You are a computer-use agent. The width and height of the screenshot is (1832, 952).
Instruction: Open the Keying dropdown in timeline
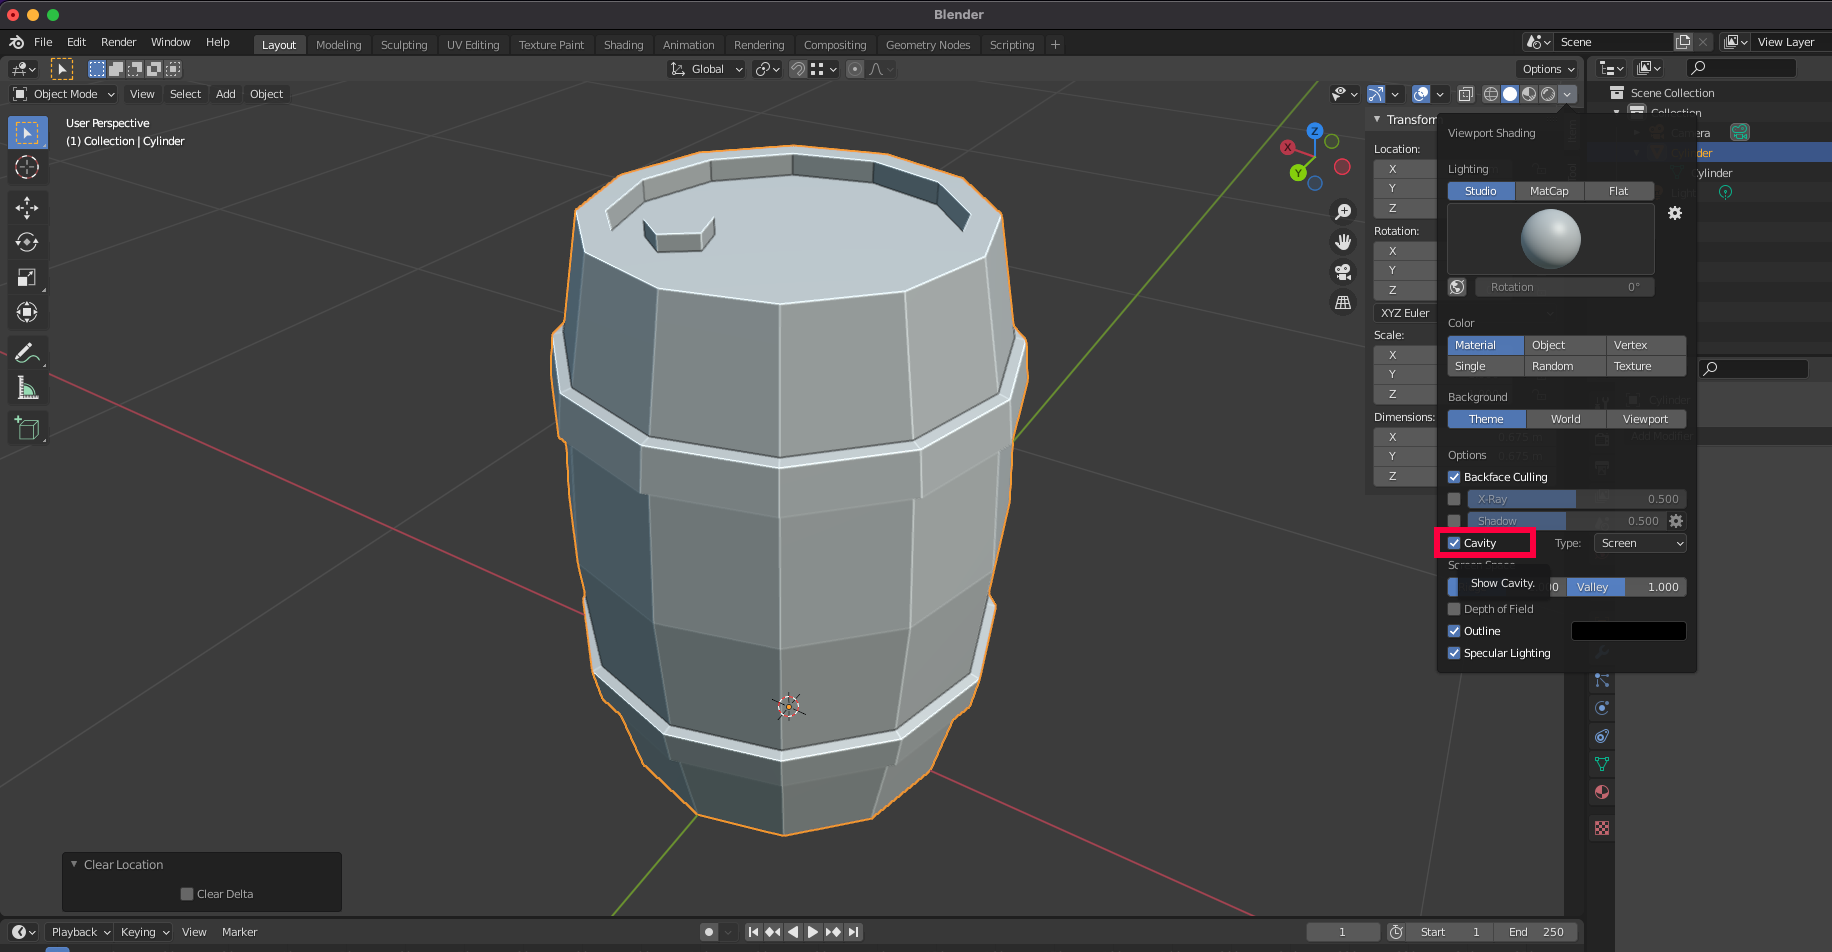point(145,932)
